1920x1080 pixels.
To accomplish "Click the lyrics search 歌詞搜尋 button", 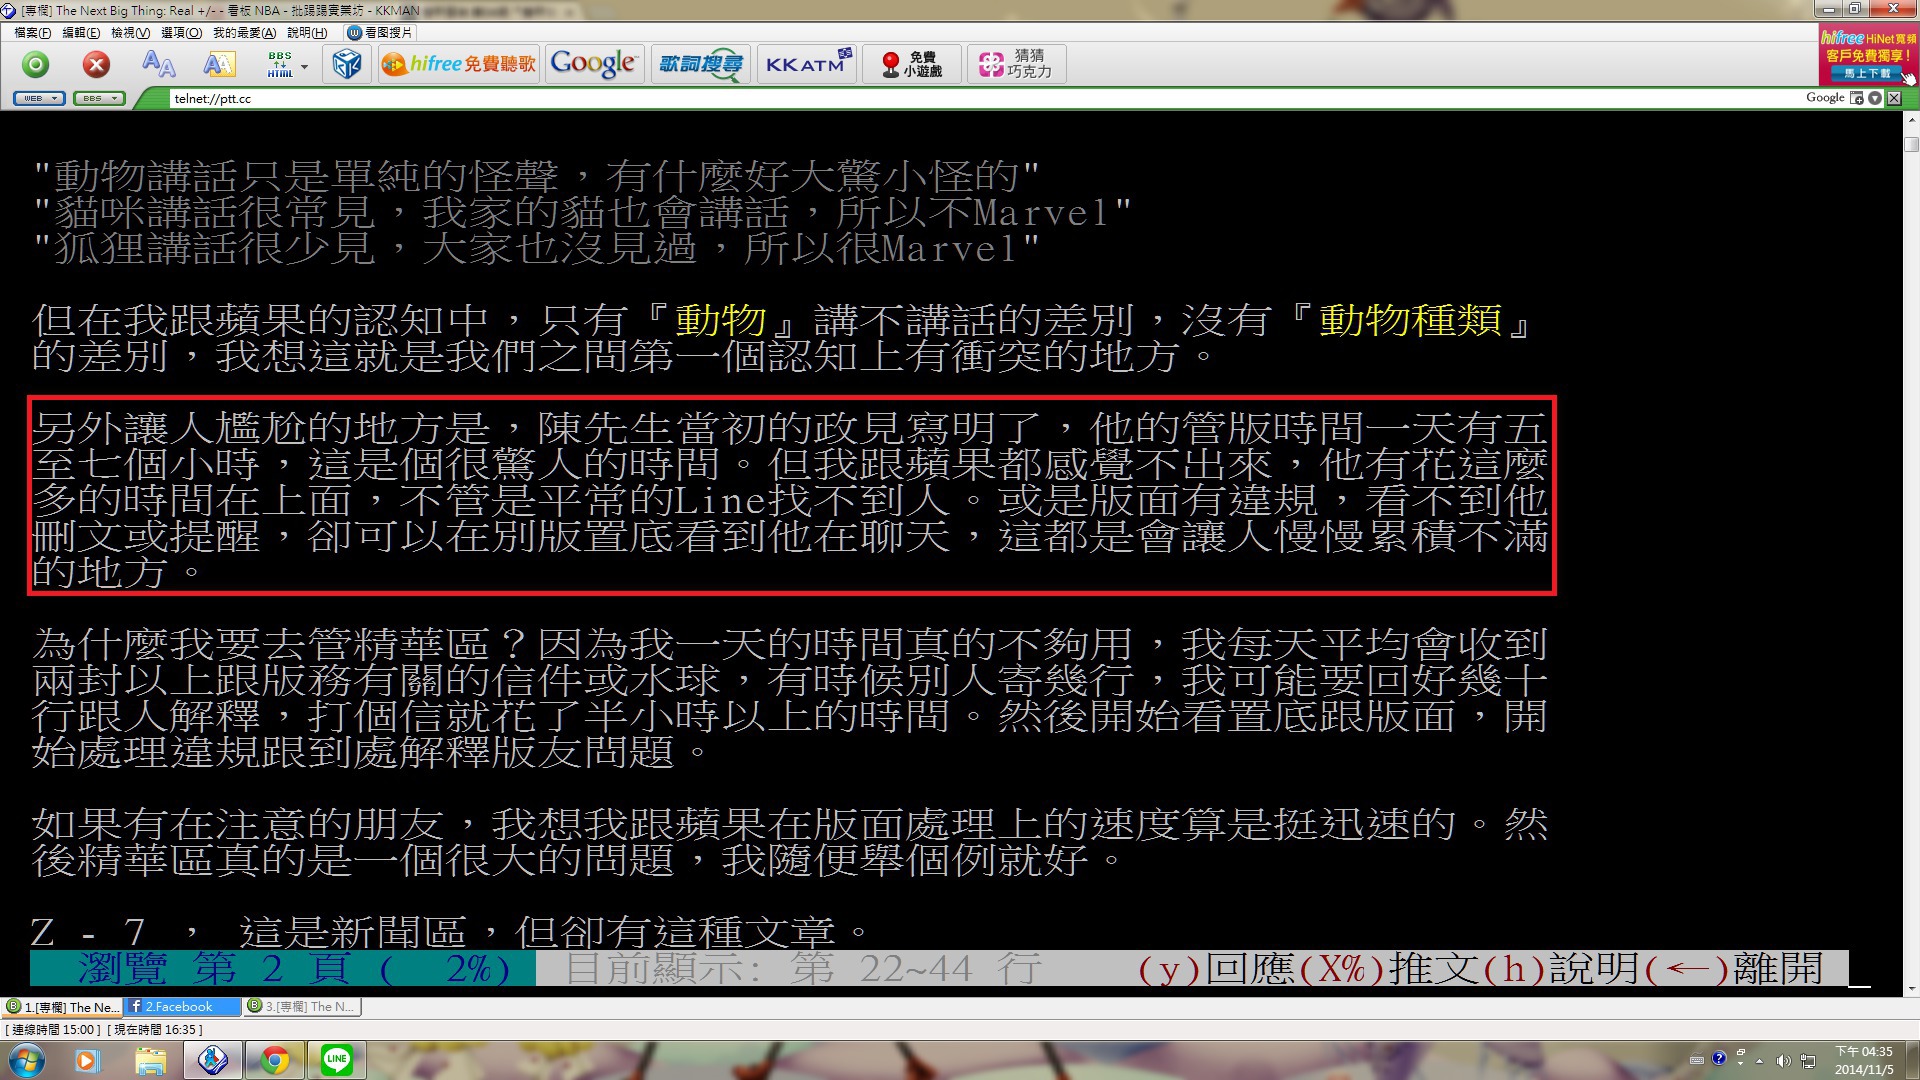I will coord(700,64).
